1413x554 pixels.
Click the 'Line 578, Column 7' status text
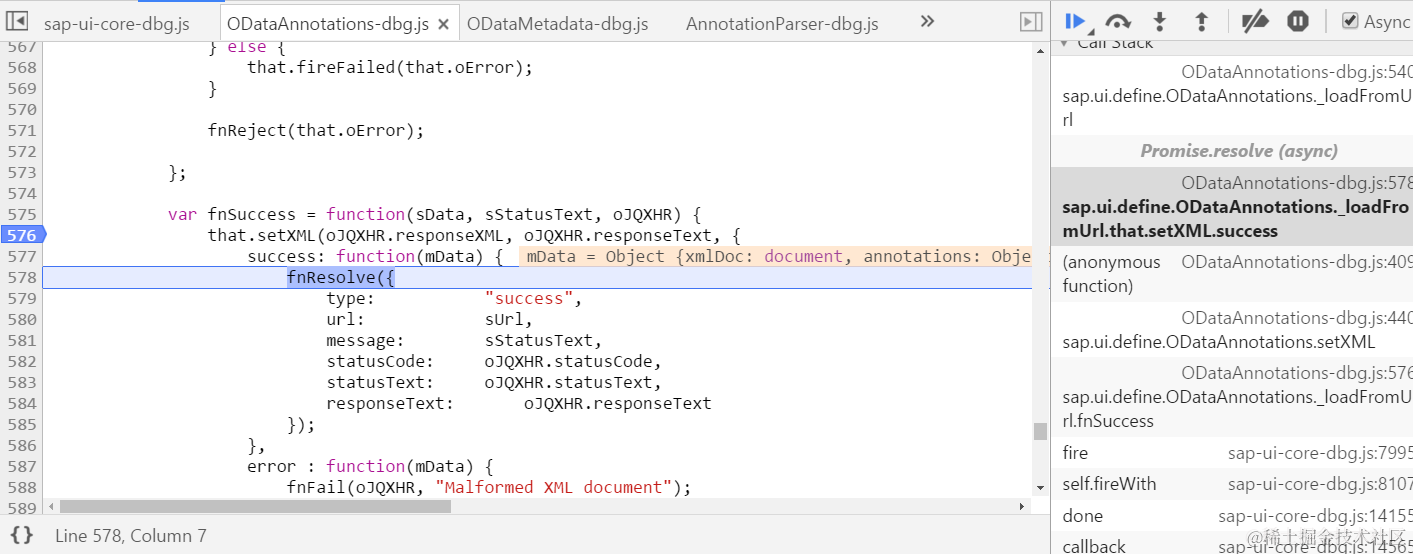coord(131,536)
